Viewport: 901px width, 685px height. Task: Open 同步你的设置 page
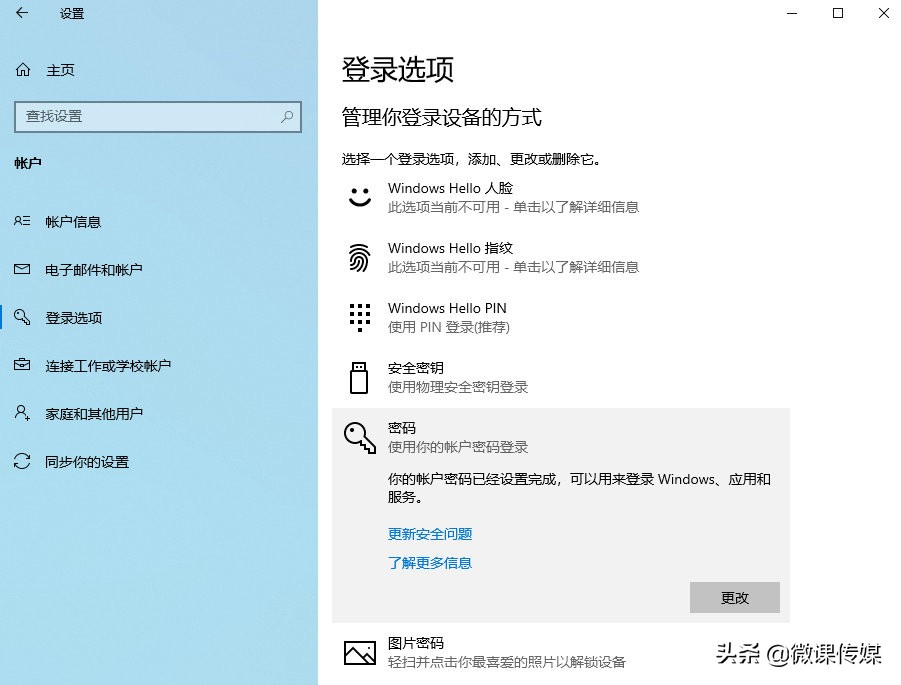coord(87,462)
